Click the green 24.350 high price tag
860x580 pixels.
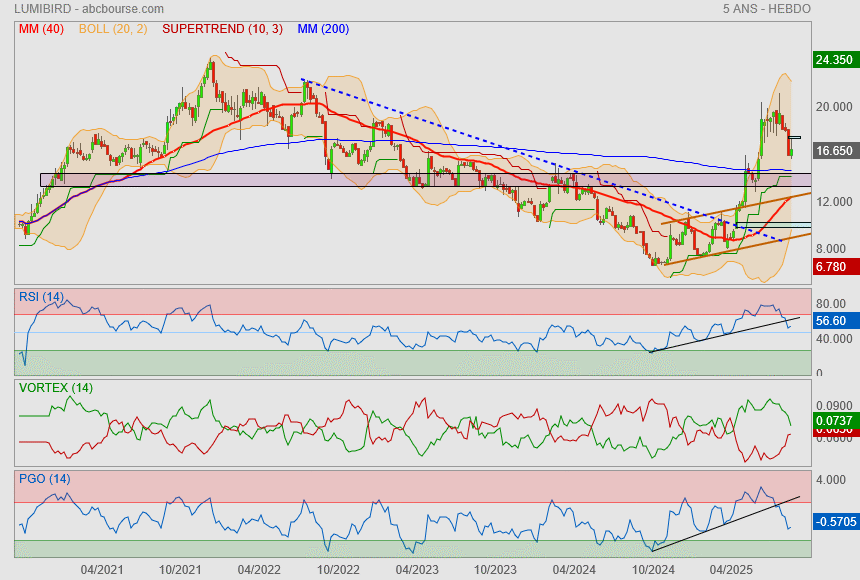pyautogui.click(x=834, y=60)
